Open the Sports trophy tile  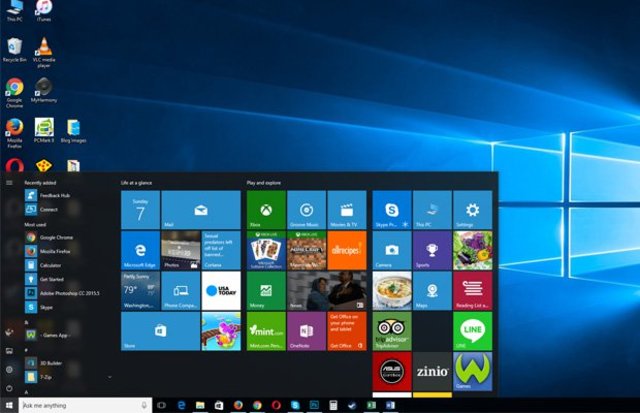click(x=432, y=250)
